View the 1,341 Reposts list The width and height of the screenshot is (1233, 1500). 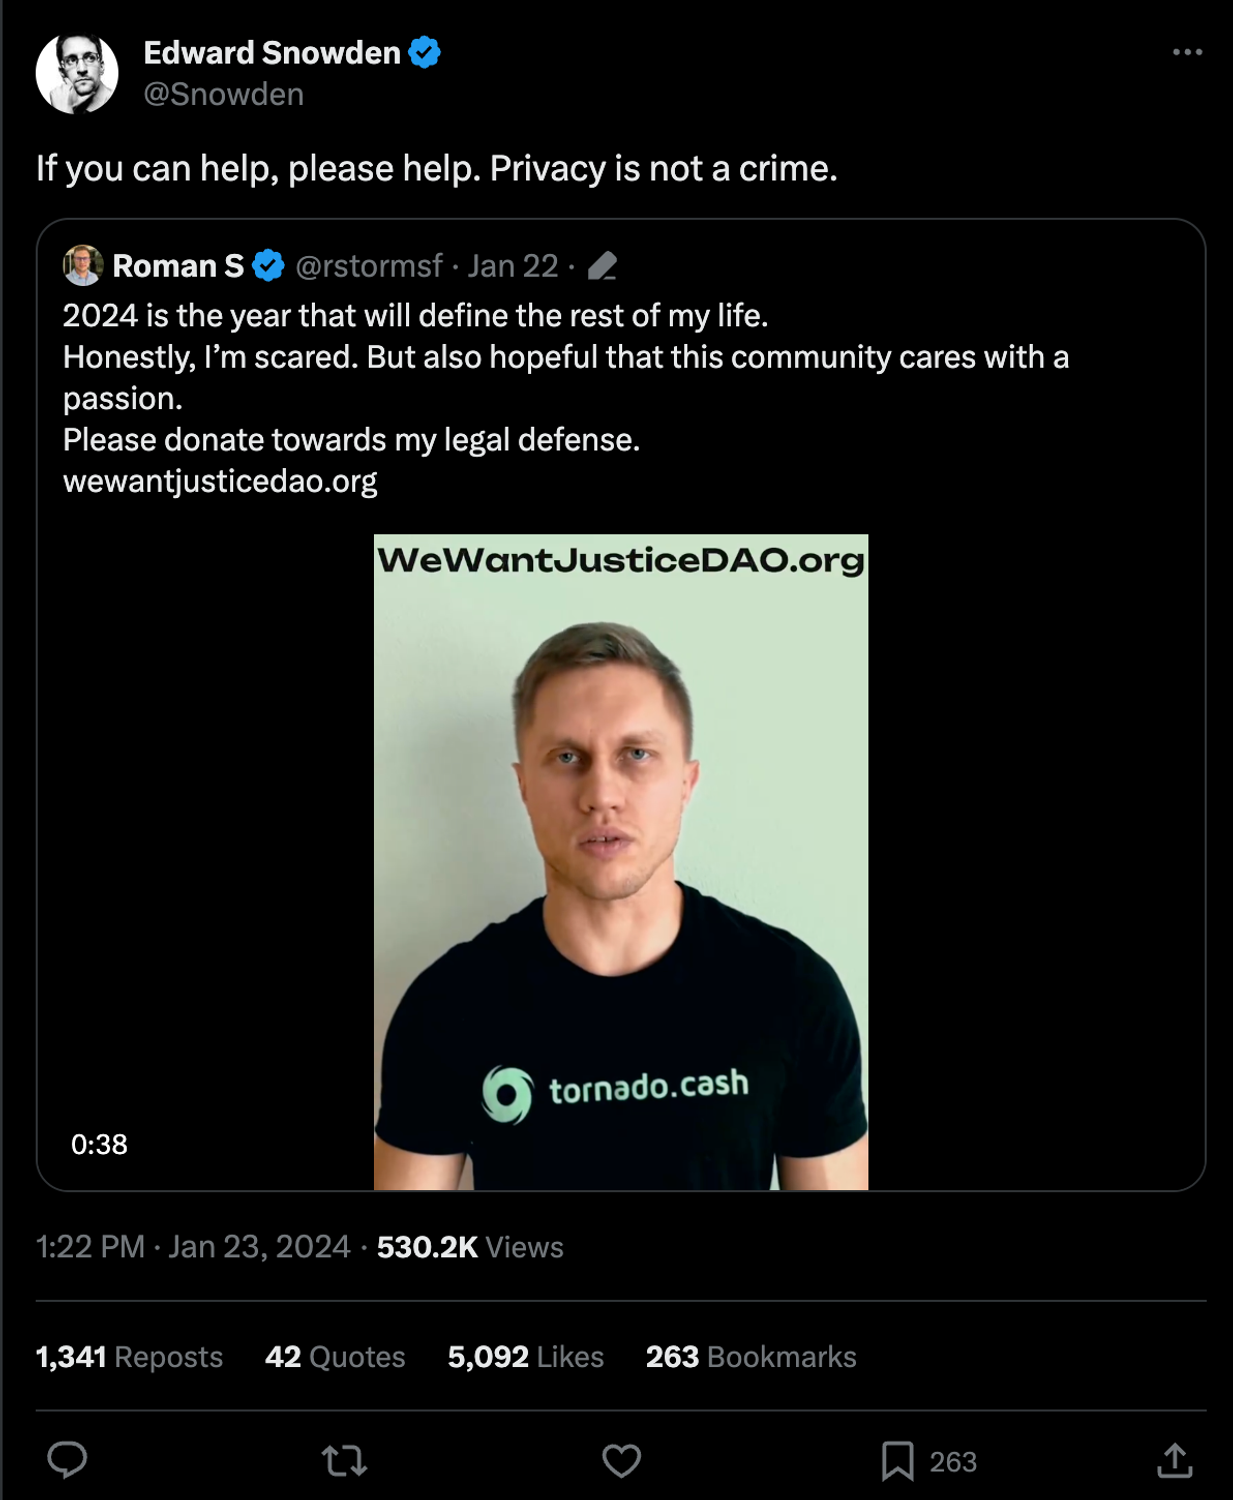tap(128, 1356)
